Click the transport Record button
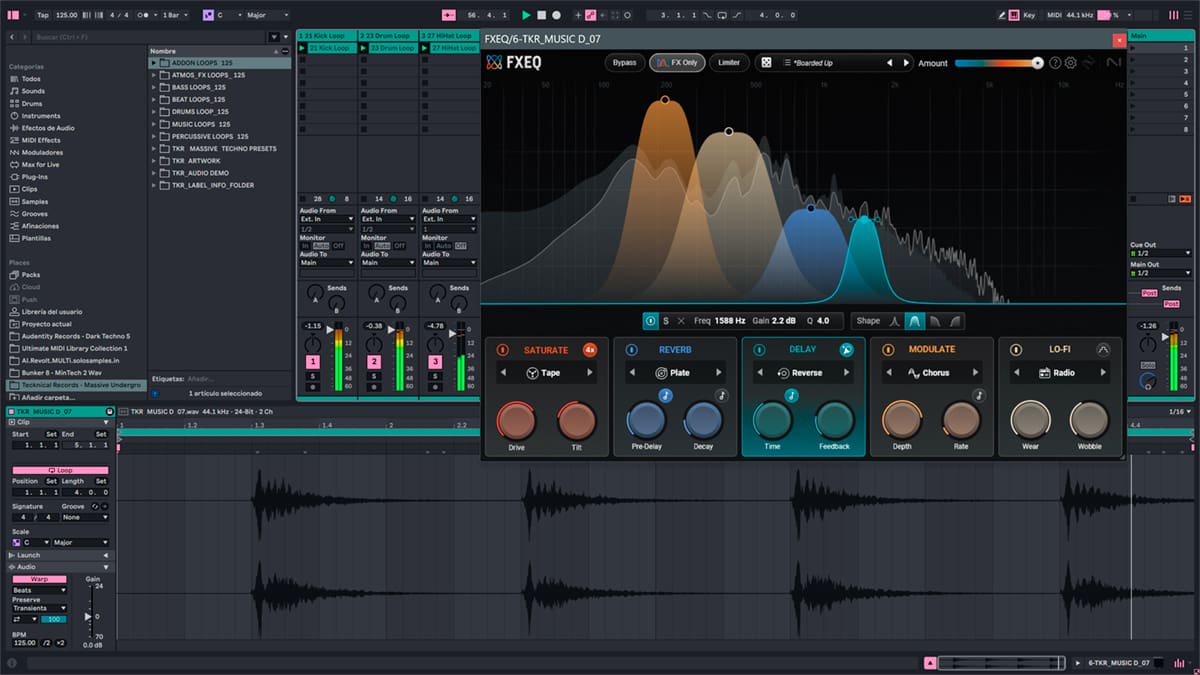This screenshot has height=675, width=1200. tap(556, 15)
